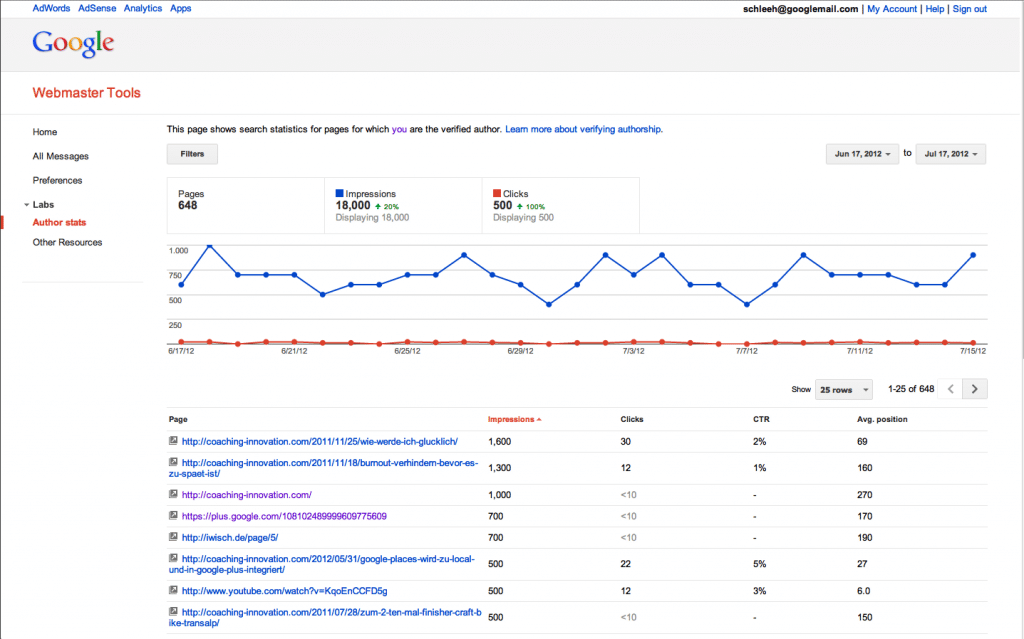Select All Messages in the sidebar

click(x=61, y=156)
